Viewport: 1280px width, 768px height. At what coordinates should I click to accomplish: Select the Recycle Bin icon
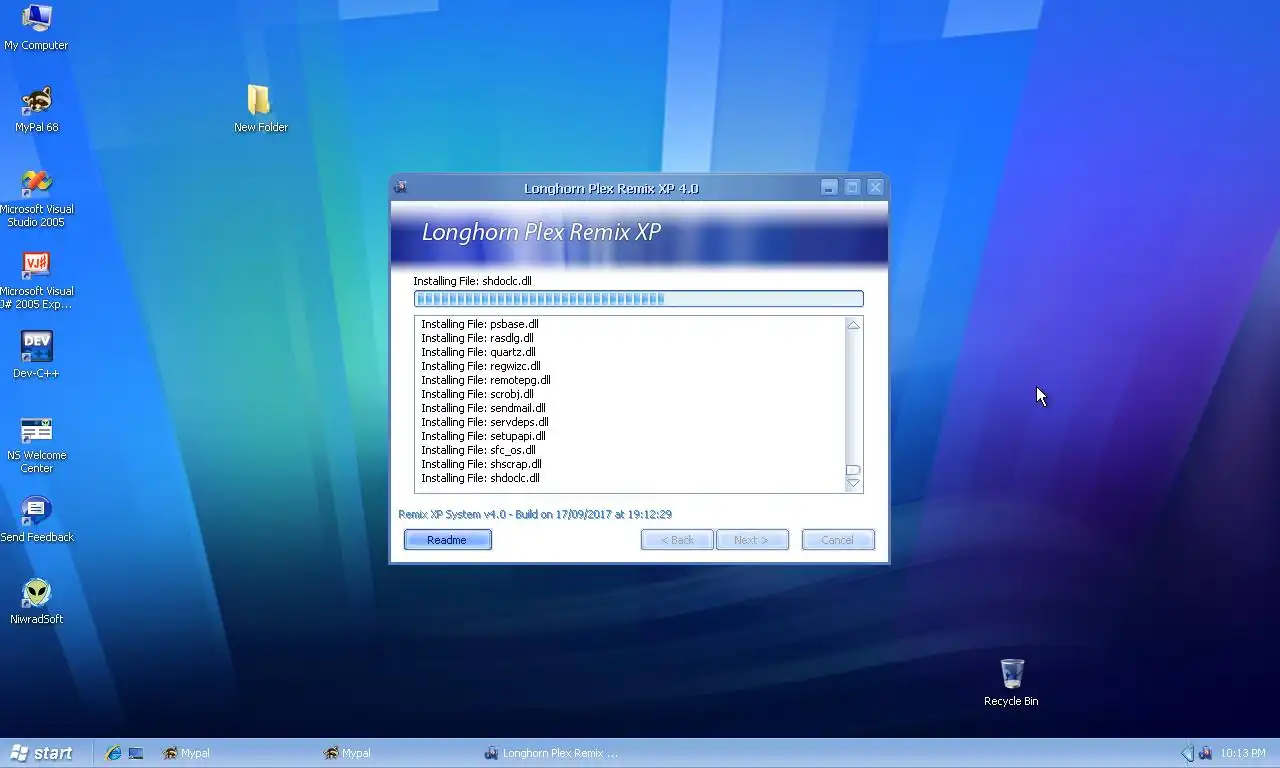tap(1011, 683)
